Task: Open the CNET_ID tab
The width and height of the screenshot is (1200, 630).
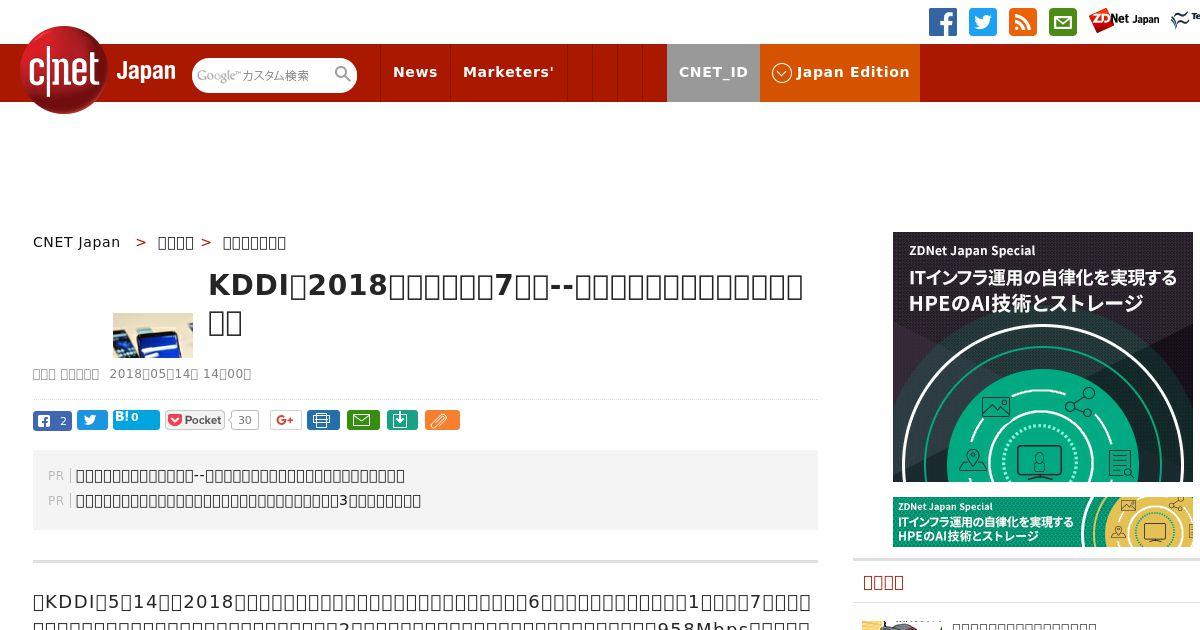Action: pos(713,72)
